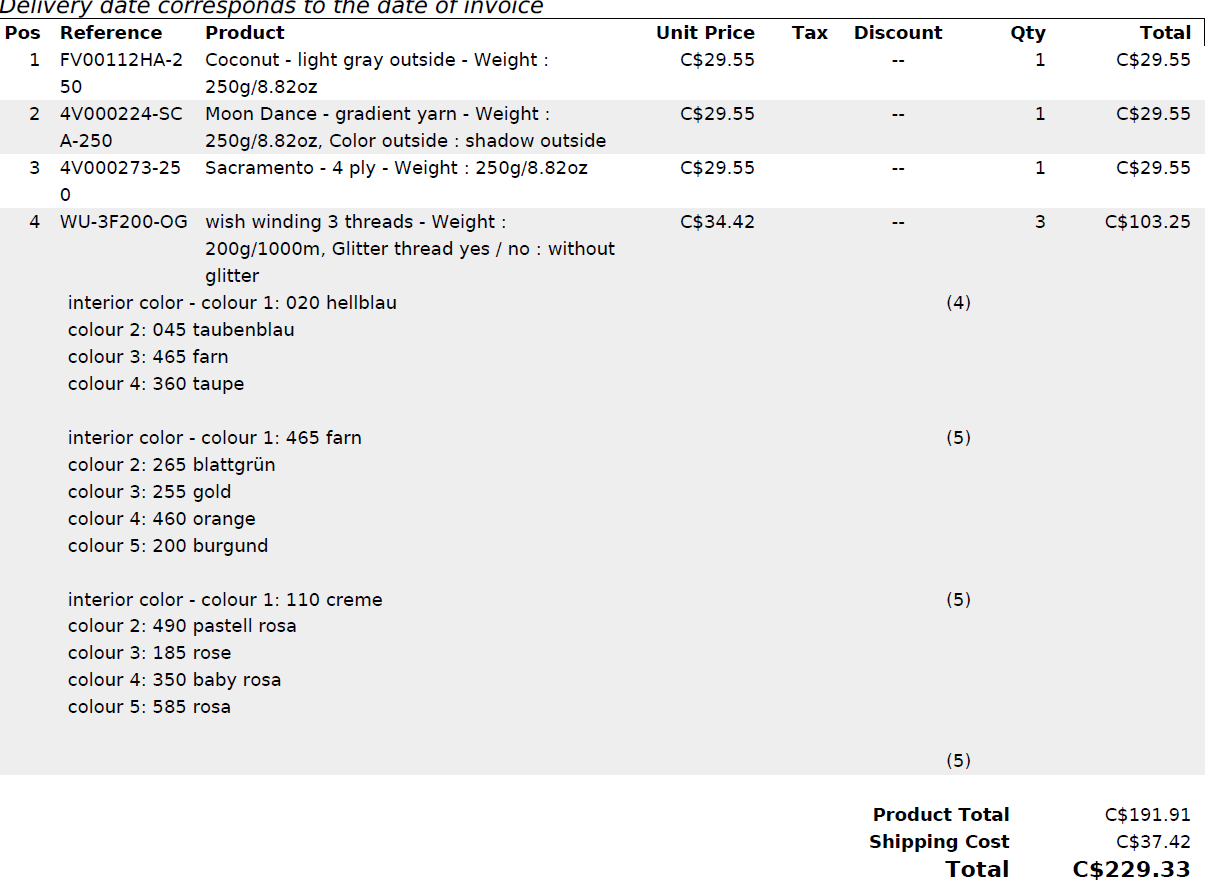Viewport: 1214px width, 886px height.
Task: Select the Sacramento 4 ply product line
Action: (x=396, y=168)
